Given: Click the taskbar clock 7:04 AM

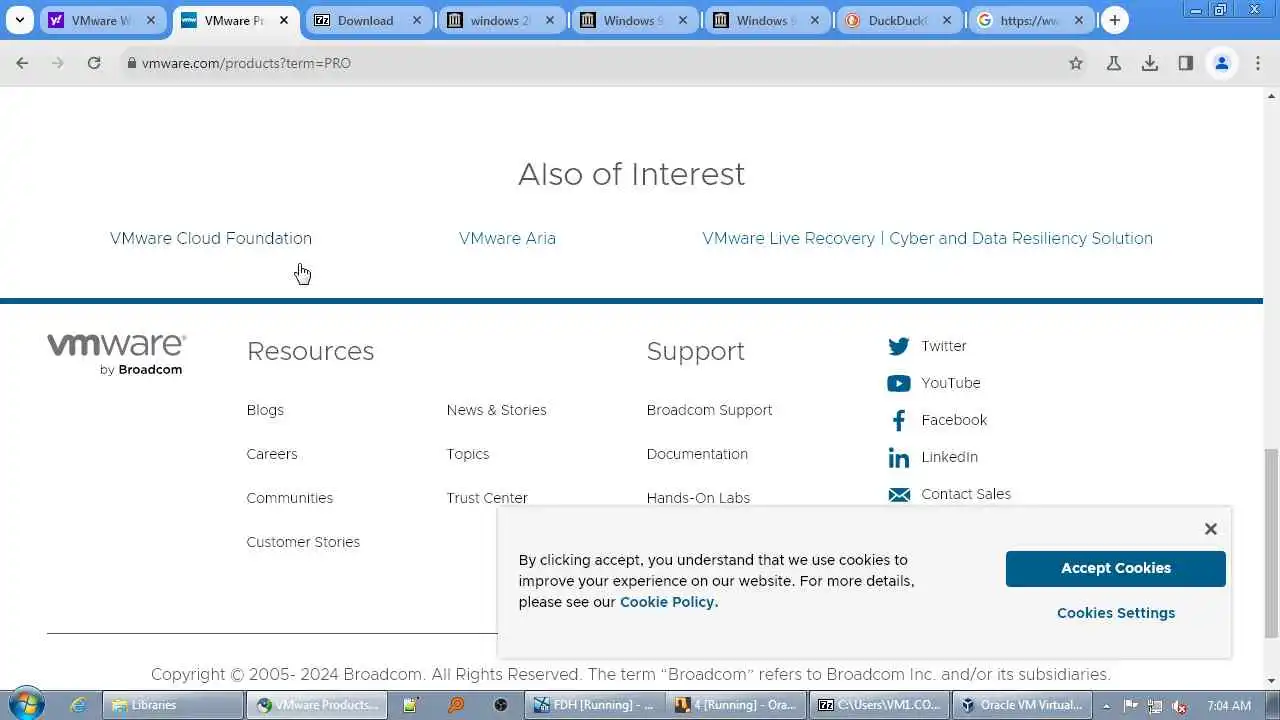Looking at the screenshot, I should pos(1229,706).
